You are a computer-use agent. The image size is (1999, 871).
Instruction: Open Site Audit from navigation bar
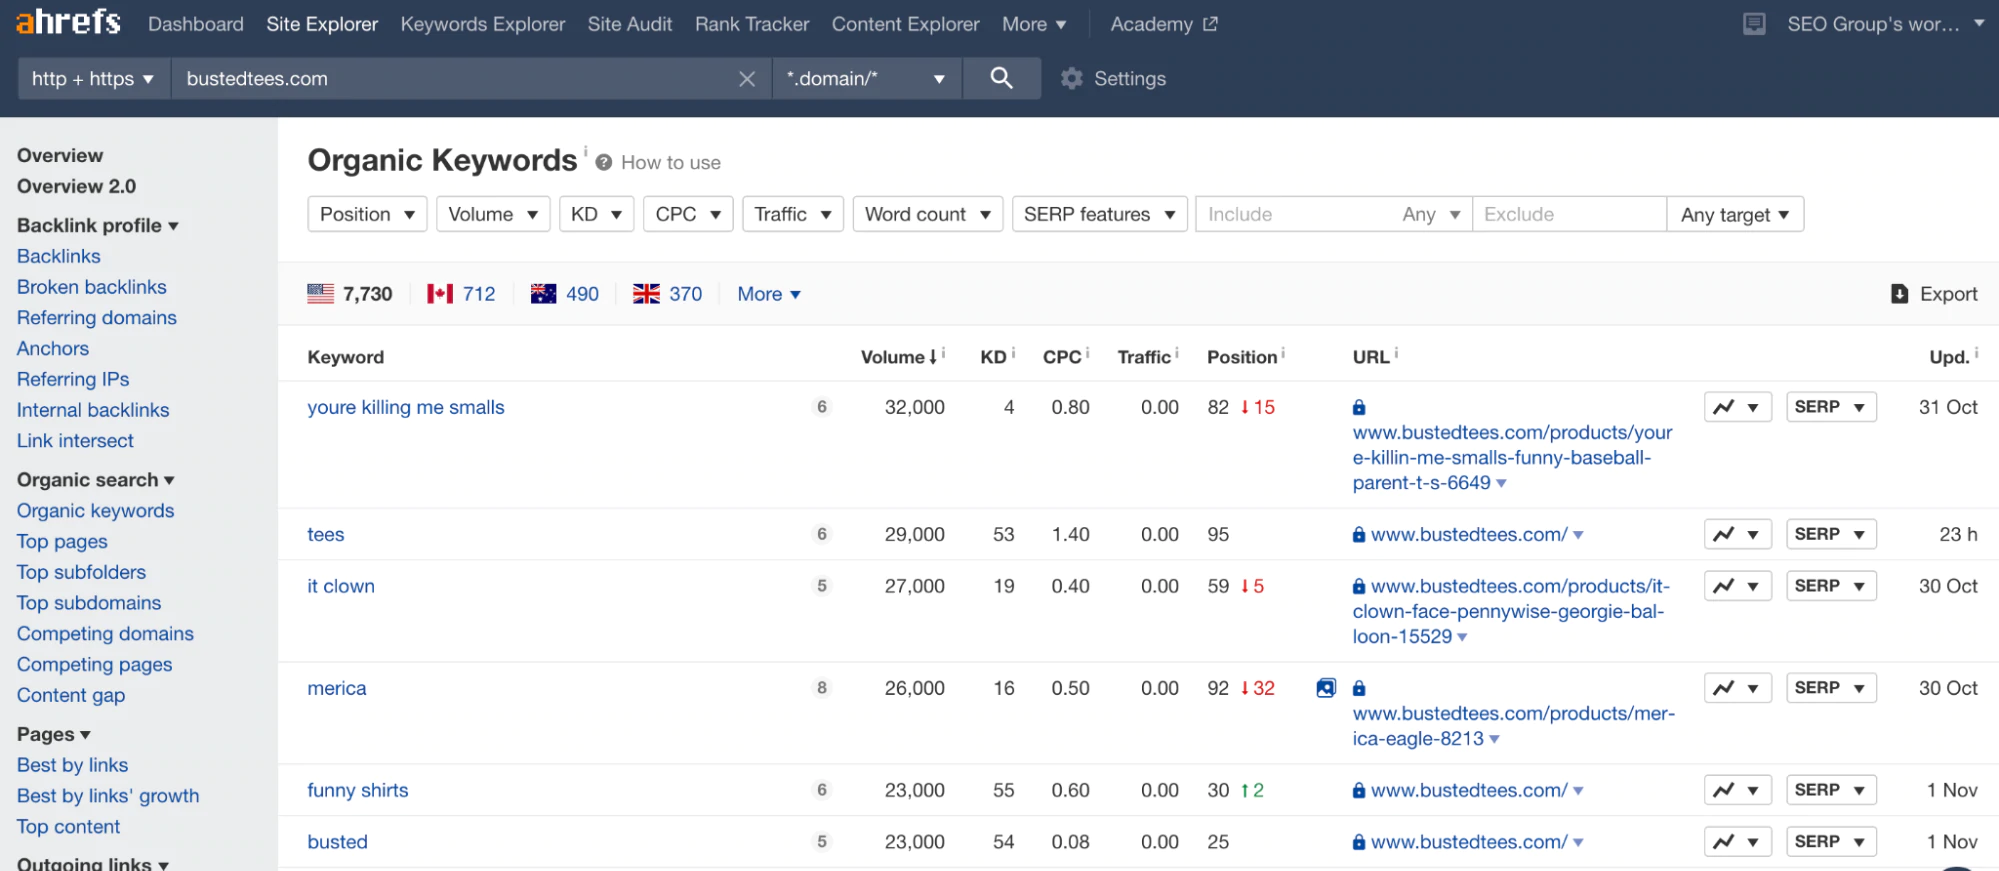coord(629,24)
